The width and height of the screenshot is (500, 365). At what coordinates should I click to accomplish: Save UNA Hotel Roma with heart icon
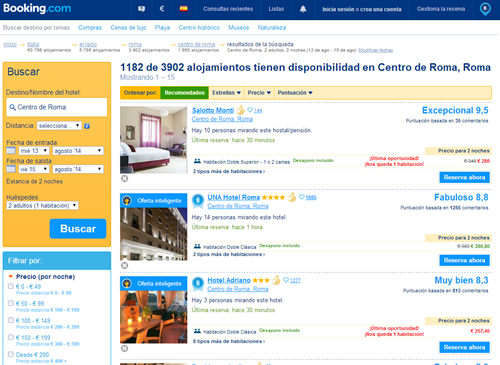[302, 197]
